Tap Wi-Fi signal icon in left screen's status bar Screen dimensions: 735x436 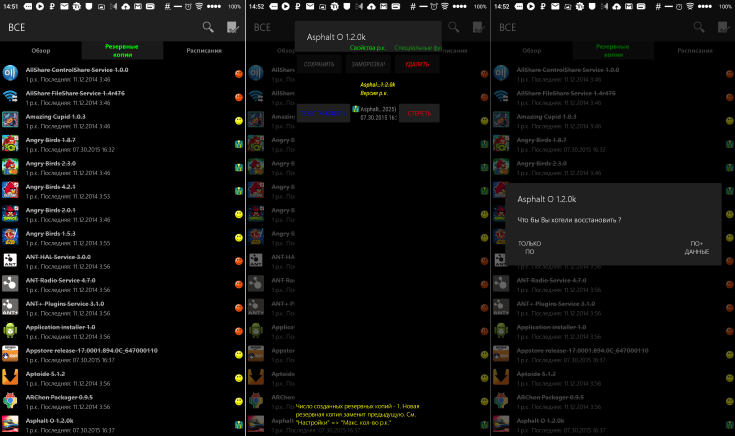200,7
